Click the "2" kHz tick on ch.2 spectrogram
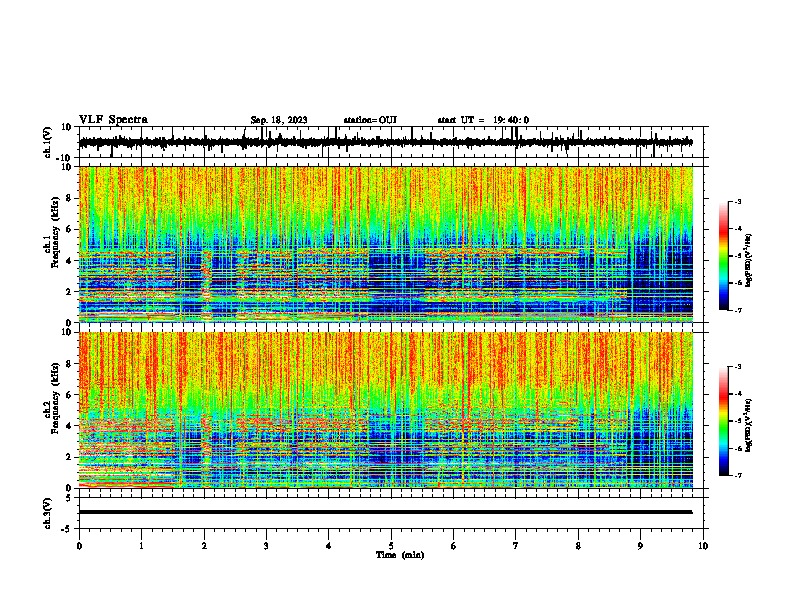 pyautogui.click(x=69, y=457)
